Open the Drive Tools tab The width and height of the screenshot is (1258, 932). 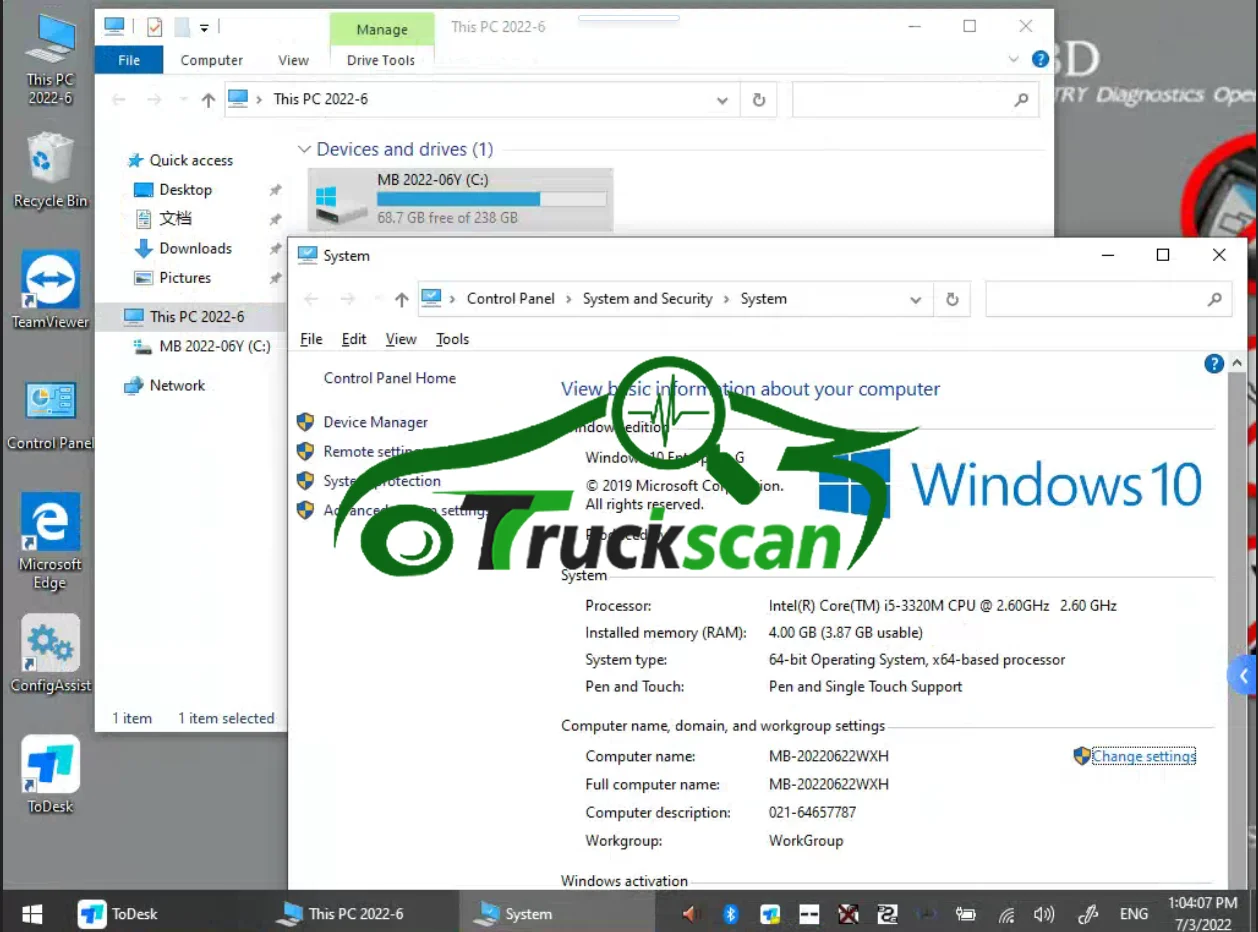tap(381, 60)
